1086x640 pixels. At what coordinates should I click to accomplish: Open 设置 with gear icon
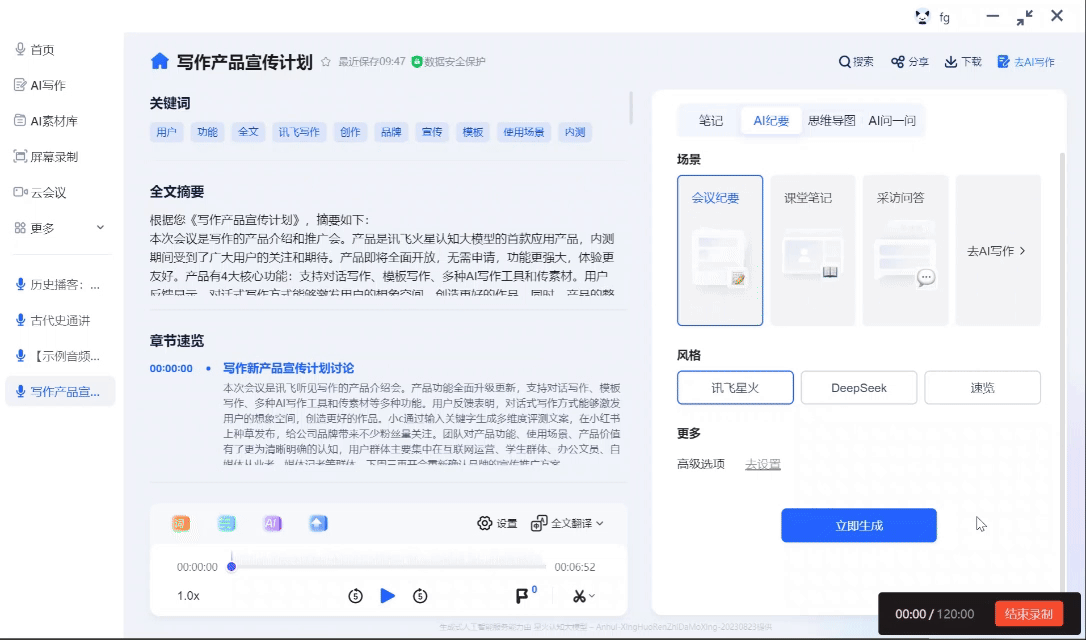(x=497, y=524)
